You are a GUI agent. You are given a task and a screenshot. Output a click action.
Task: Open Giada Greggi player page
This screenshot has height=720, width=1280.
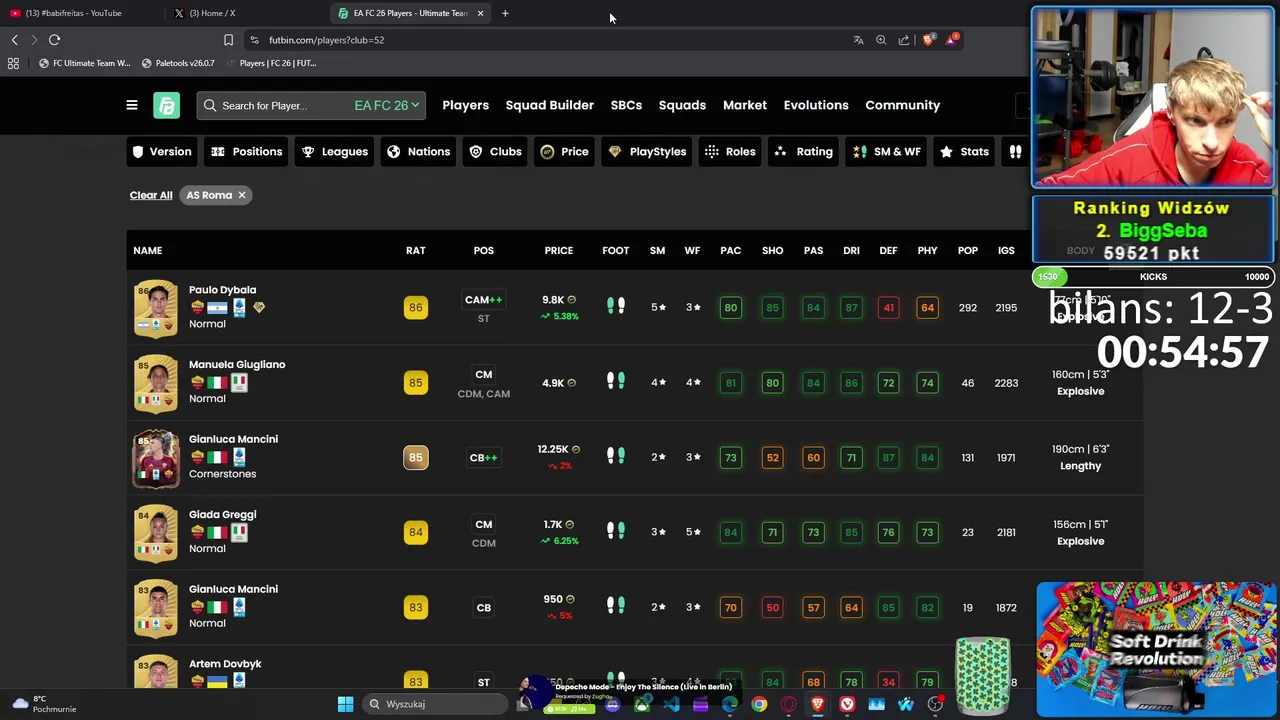(x=222, y=515)
